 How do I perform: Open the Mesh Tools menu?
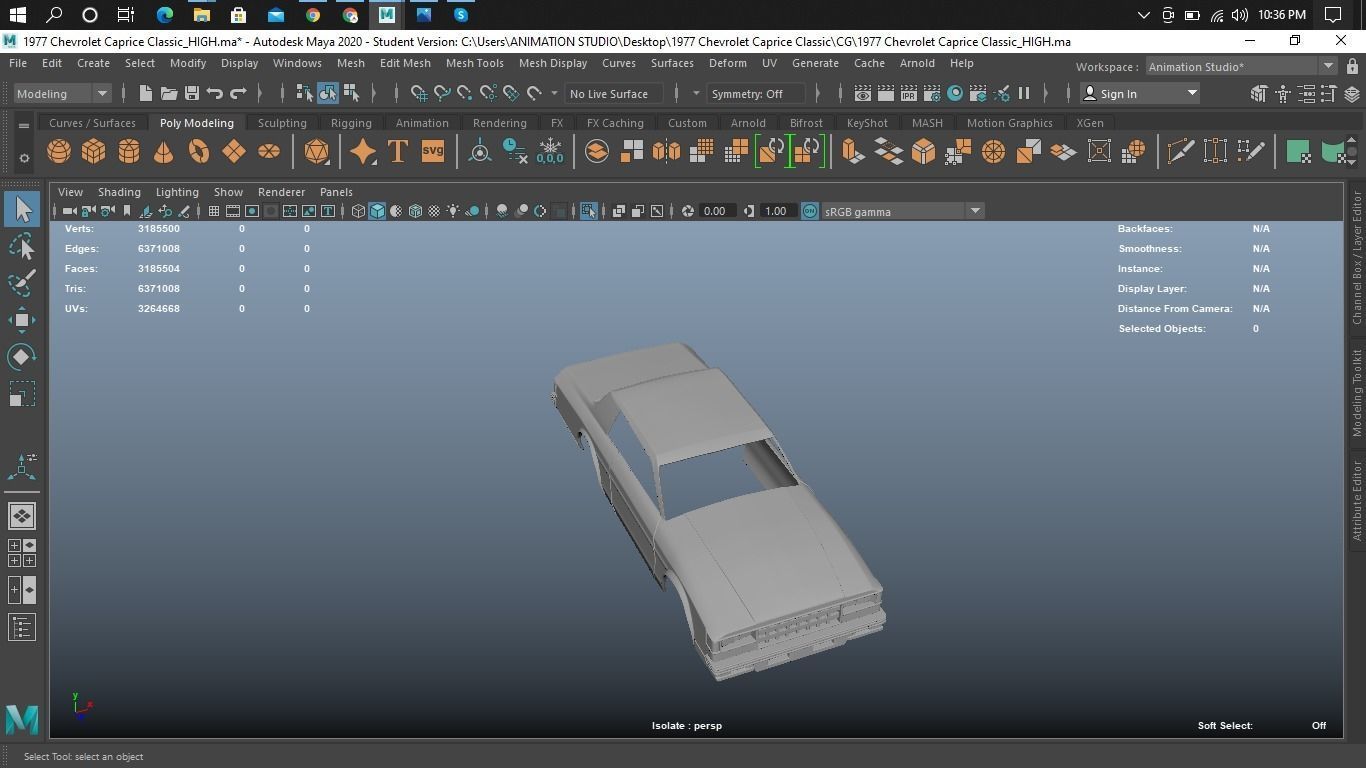[x=474, y=63]
